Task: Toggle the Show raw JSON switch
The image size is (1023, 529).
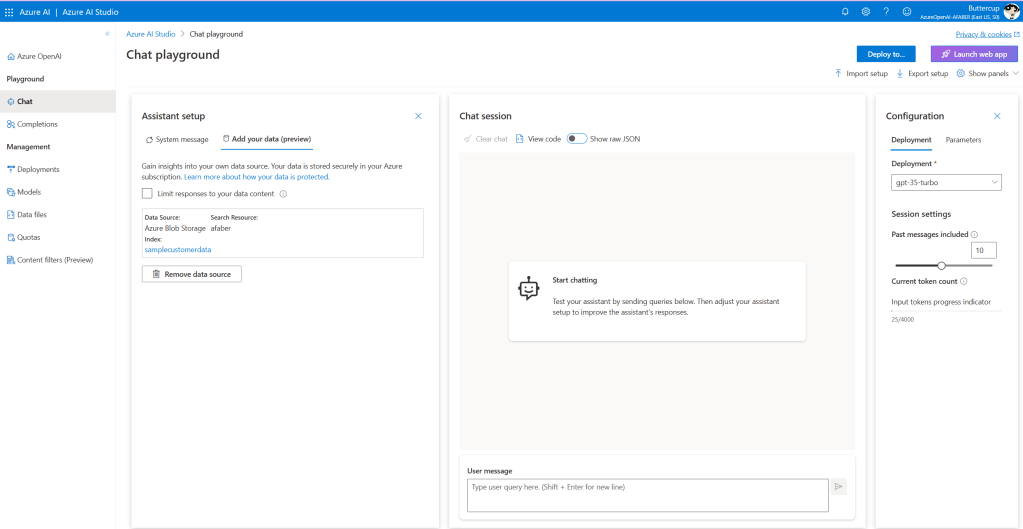Action: (x=576, y=139)
